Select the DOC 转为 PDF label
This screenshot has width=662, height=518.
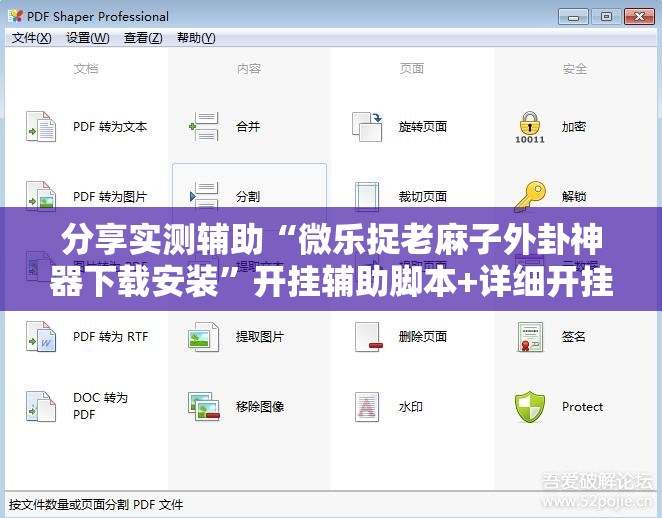point(100,406)
